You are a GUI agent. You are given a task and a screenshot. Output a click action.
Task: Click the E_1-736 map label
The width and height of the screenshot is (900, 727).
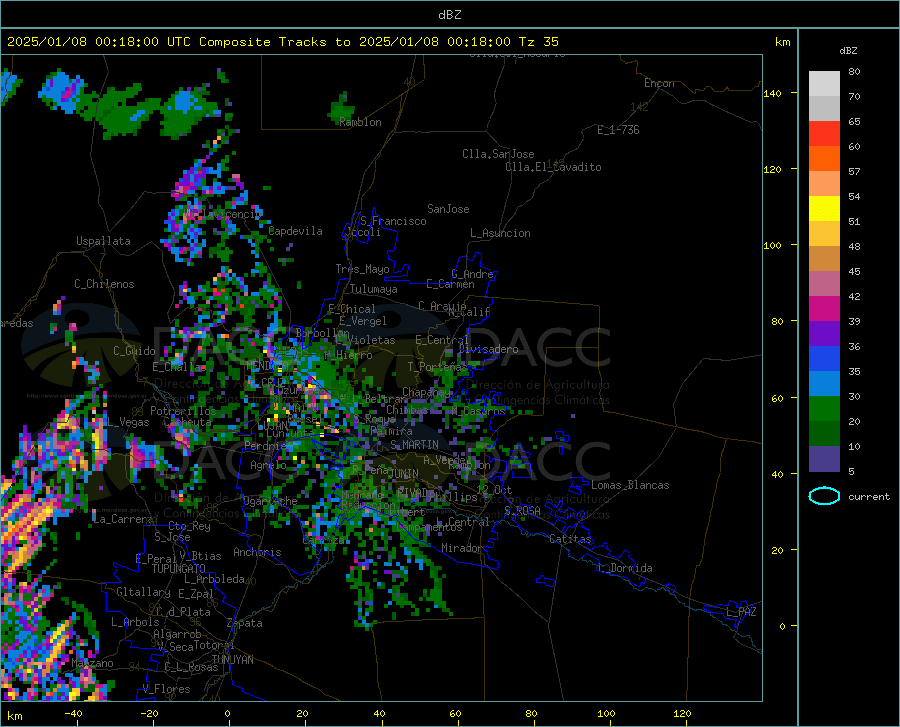618,130
